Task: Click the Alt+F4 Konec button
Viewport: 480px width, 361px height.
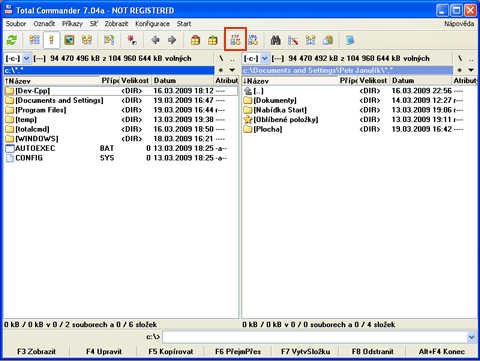Action: click(442, 351)
